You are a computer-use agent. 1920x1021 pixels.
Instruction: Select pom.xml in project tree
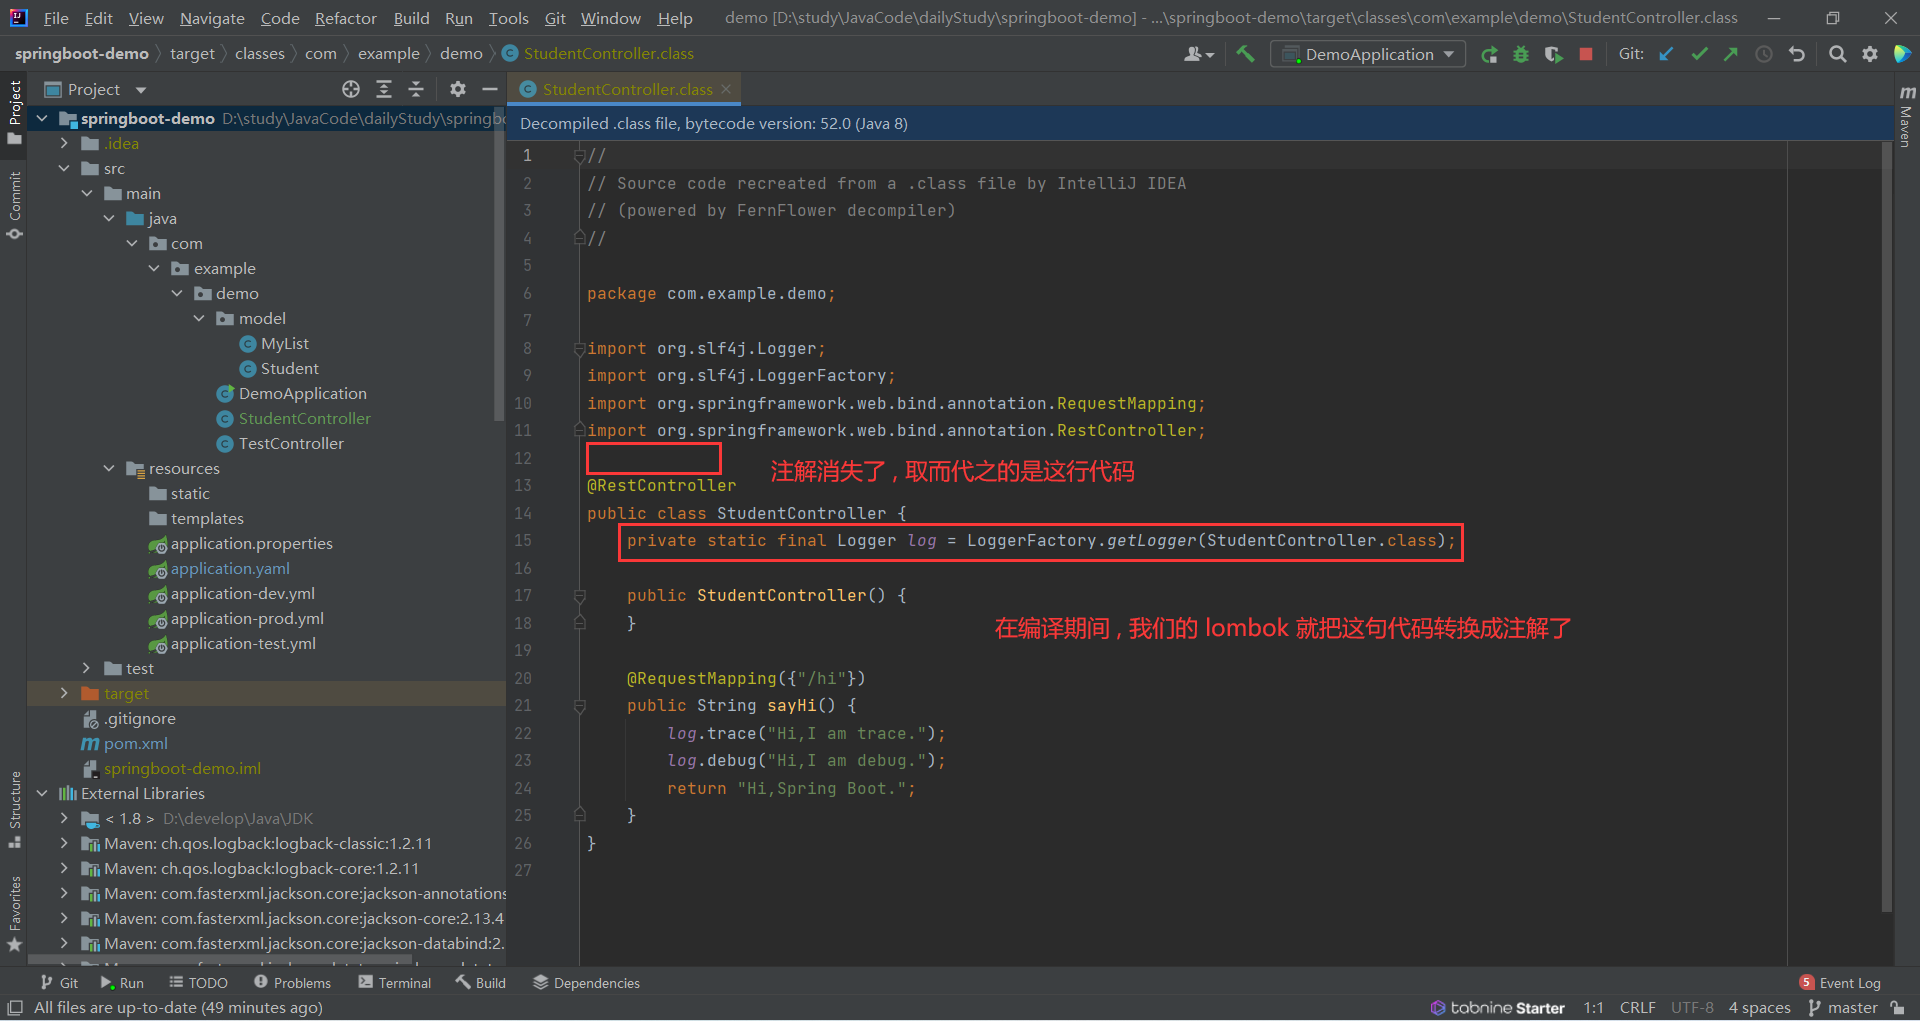pos(136,743)
